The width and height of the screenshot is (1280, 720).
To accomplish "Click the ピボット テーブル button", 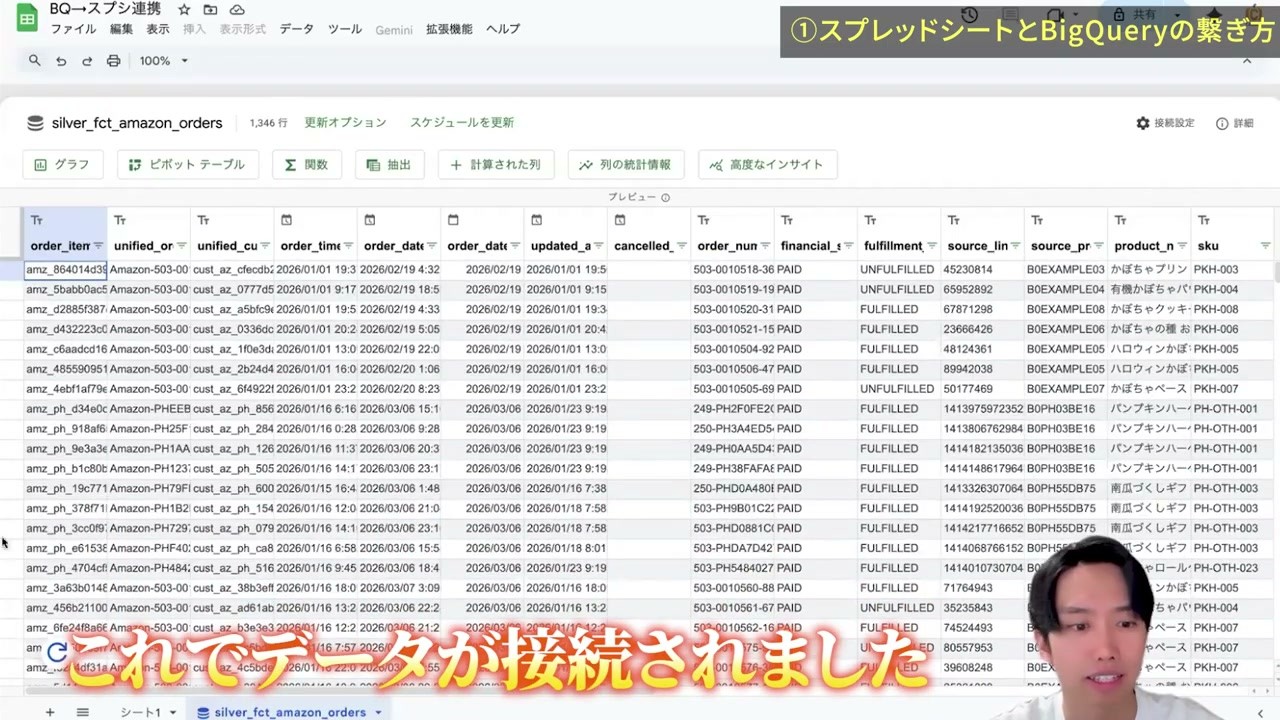I will 187,164.
